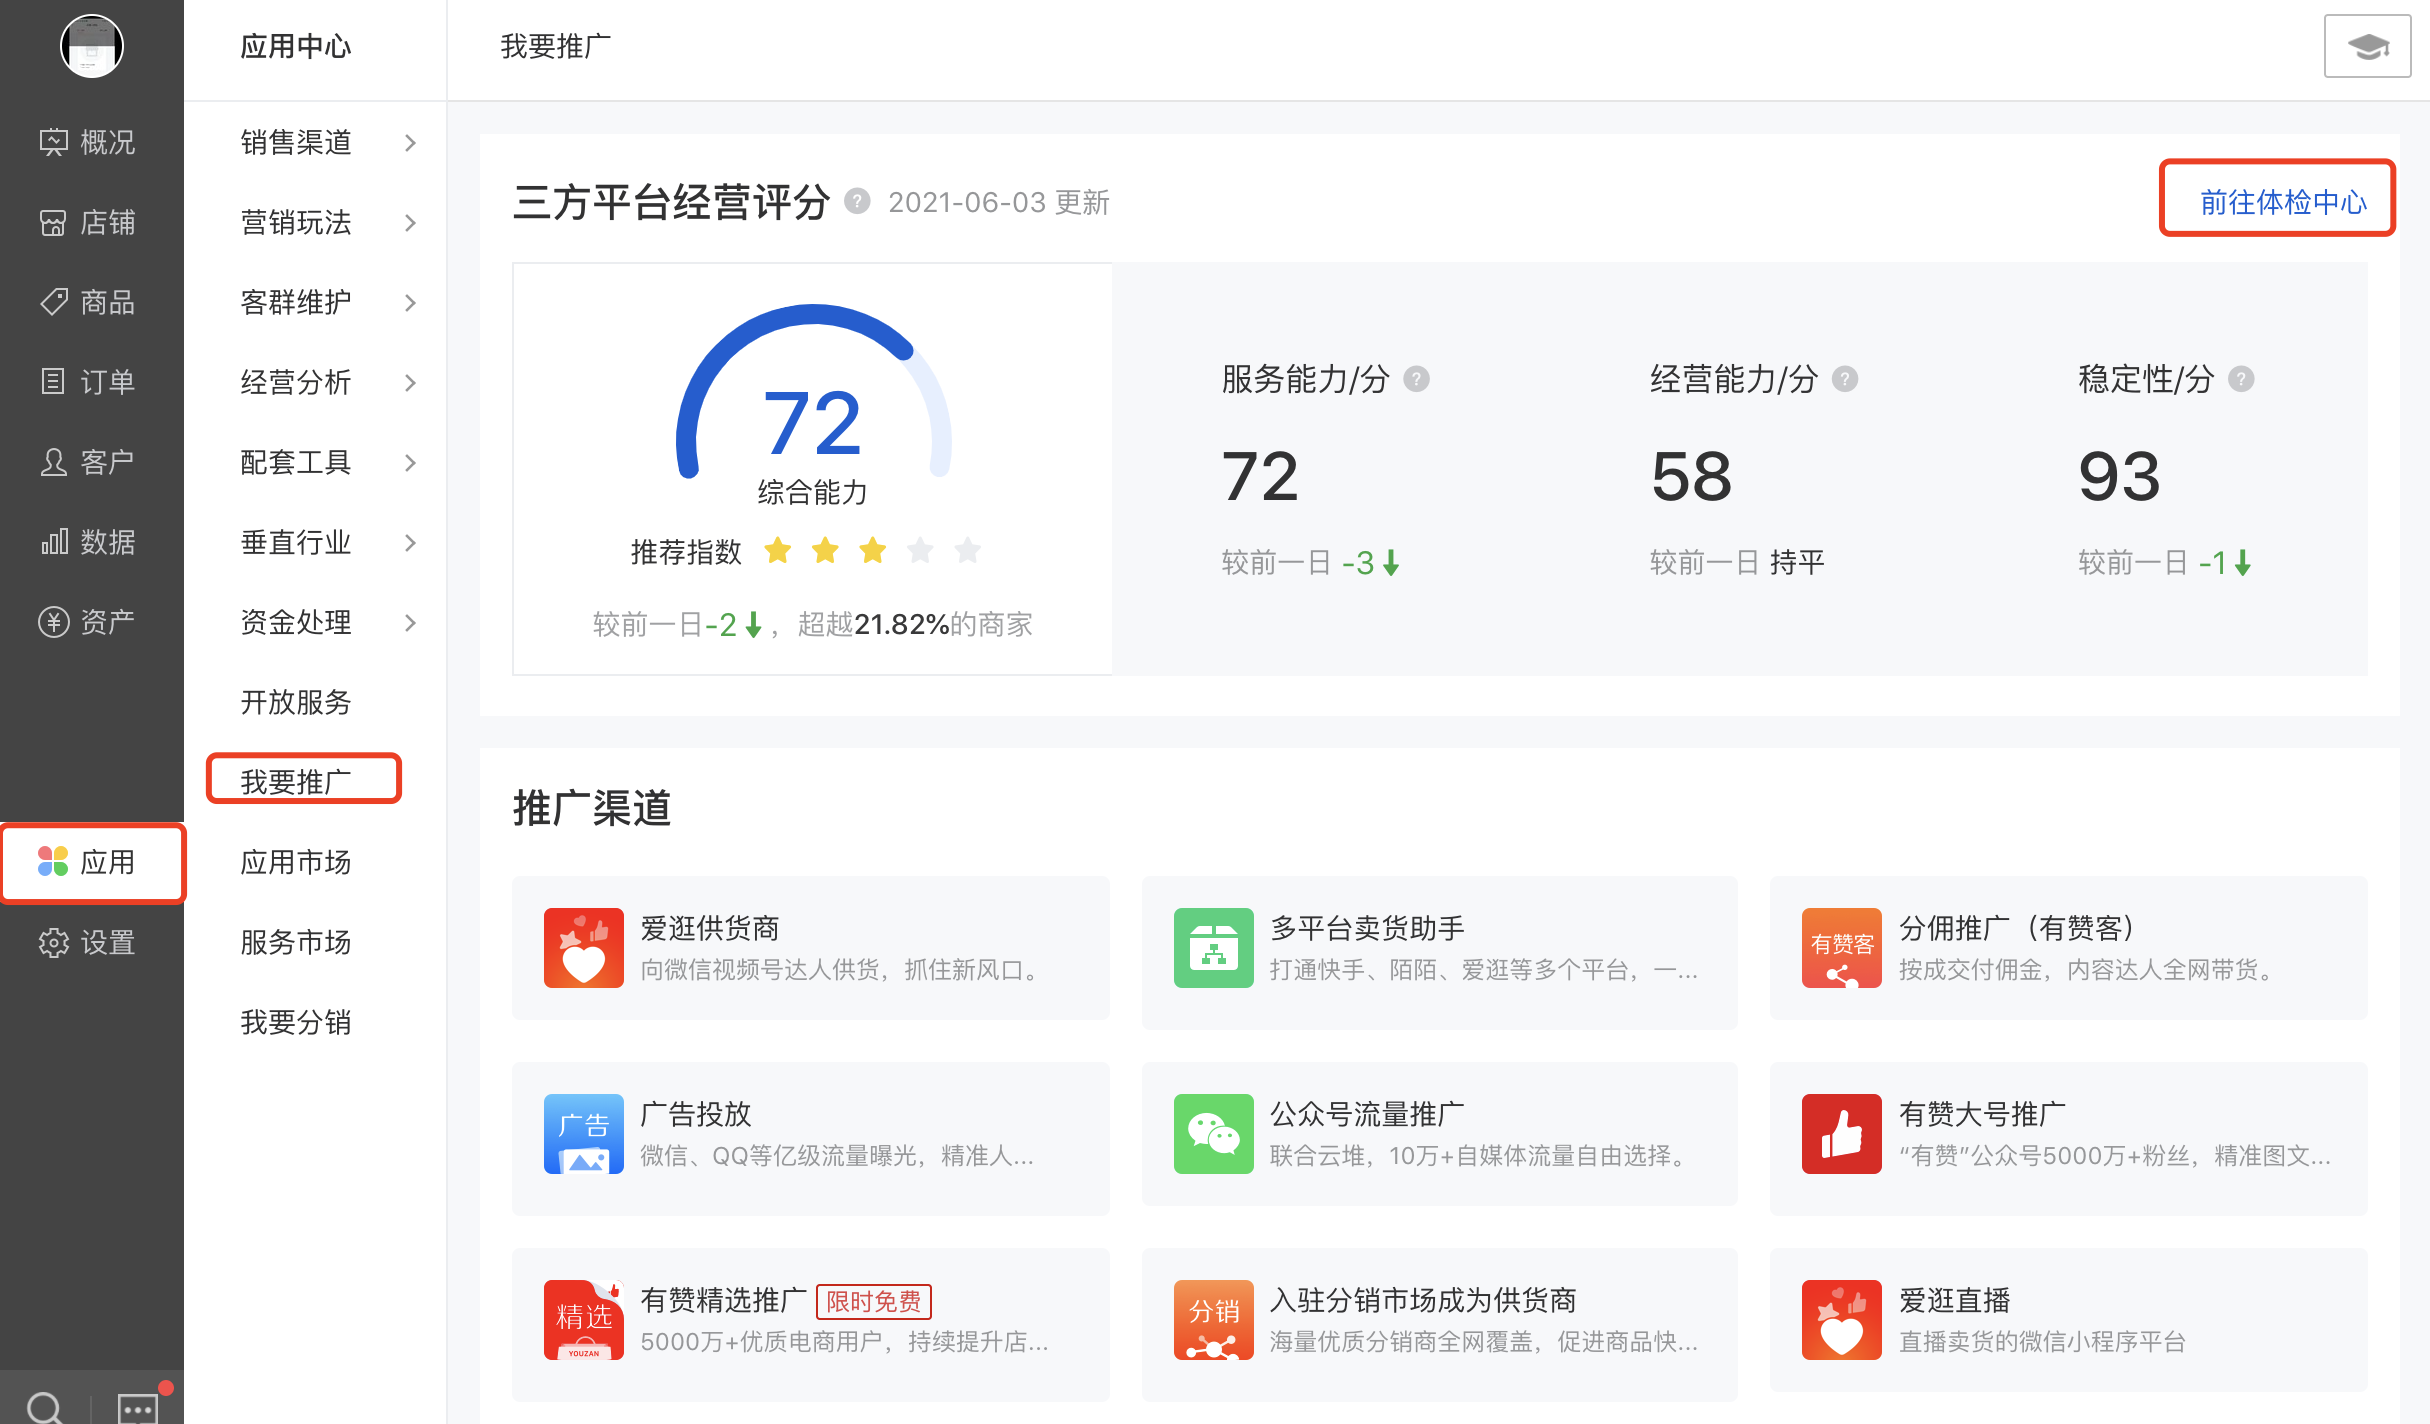Click the 经营能力 score value 58

point(1691,477)
